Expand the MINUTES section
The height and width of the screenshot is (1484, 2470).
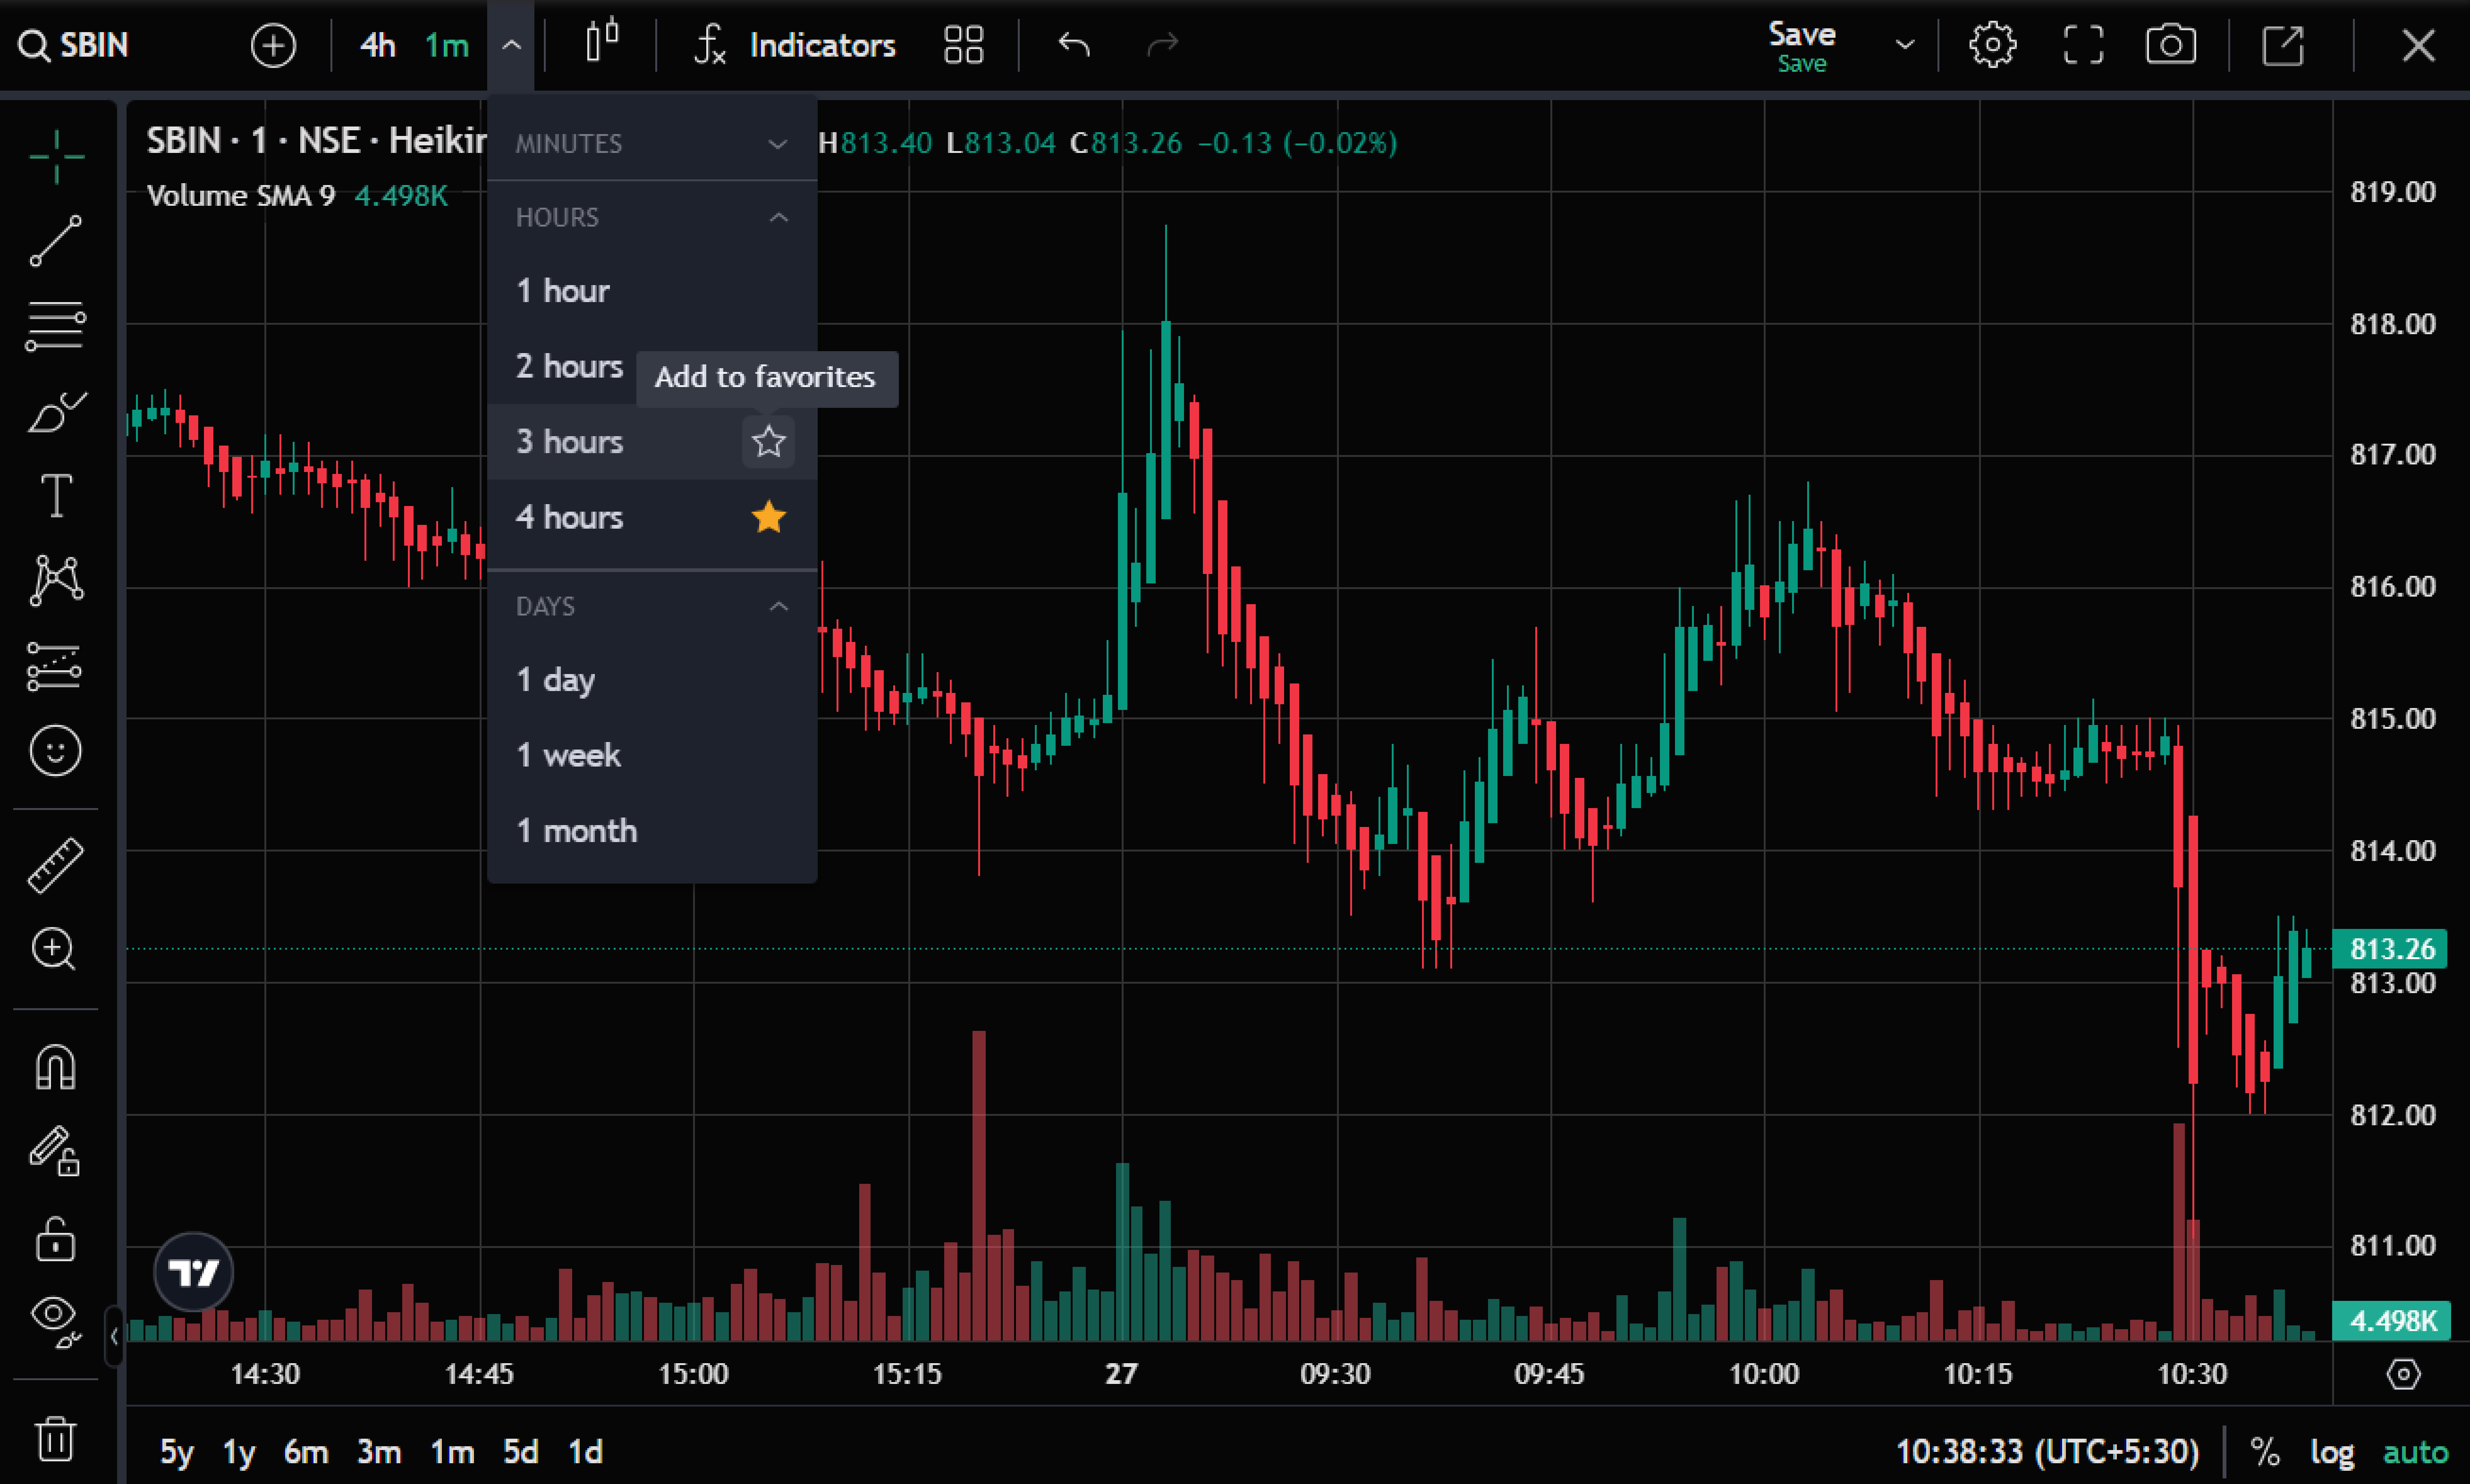click(x=652, y=143)
